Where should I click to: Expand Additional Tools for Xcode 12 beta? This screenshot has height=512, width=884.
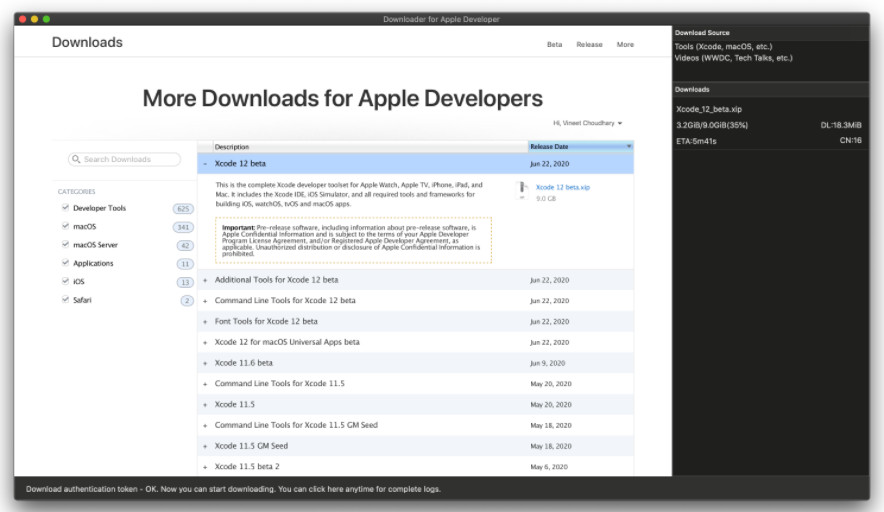point(205,280)
